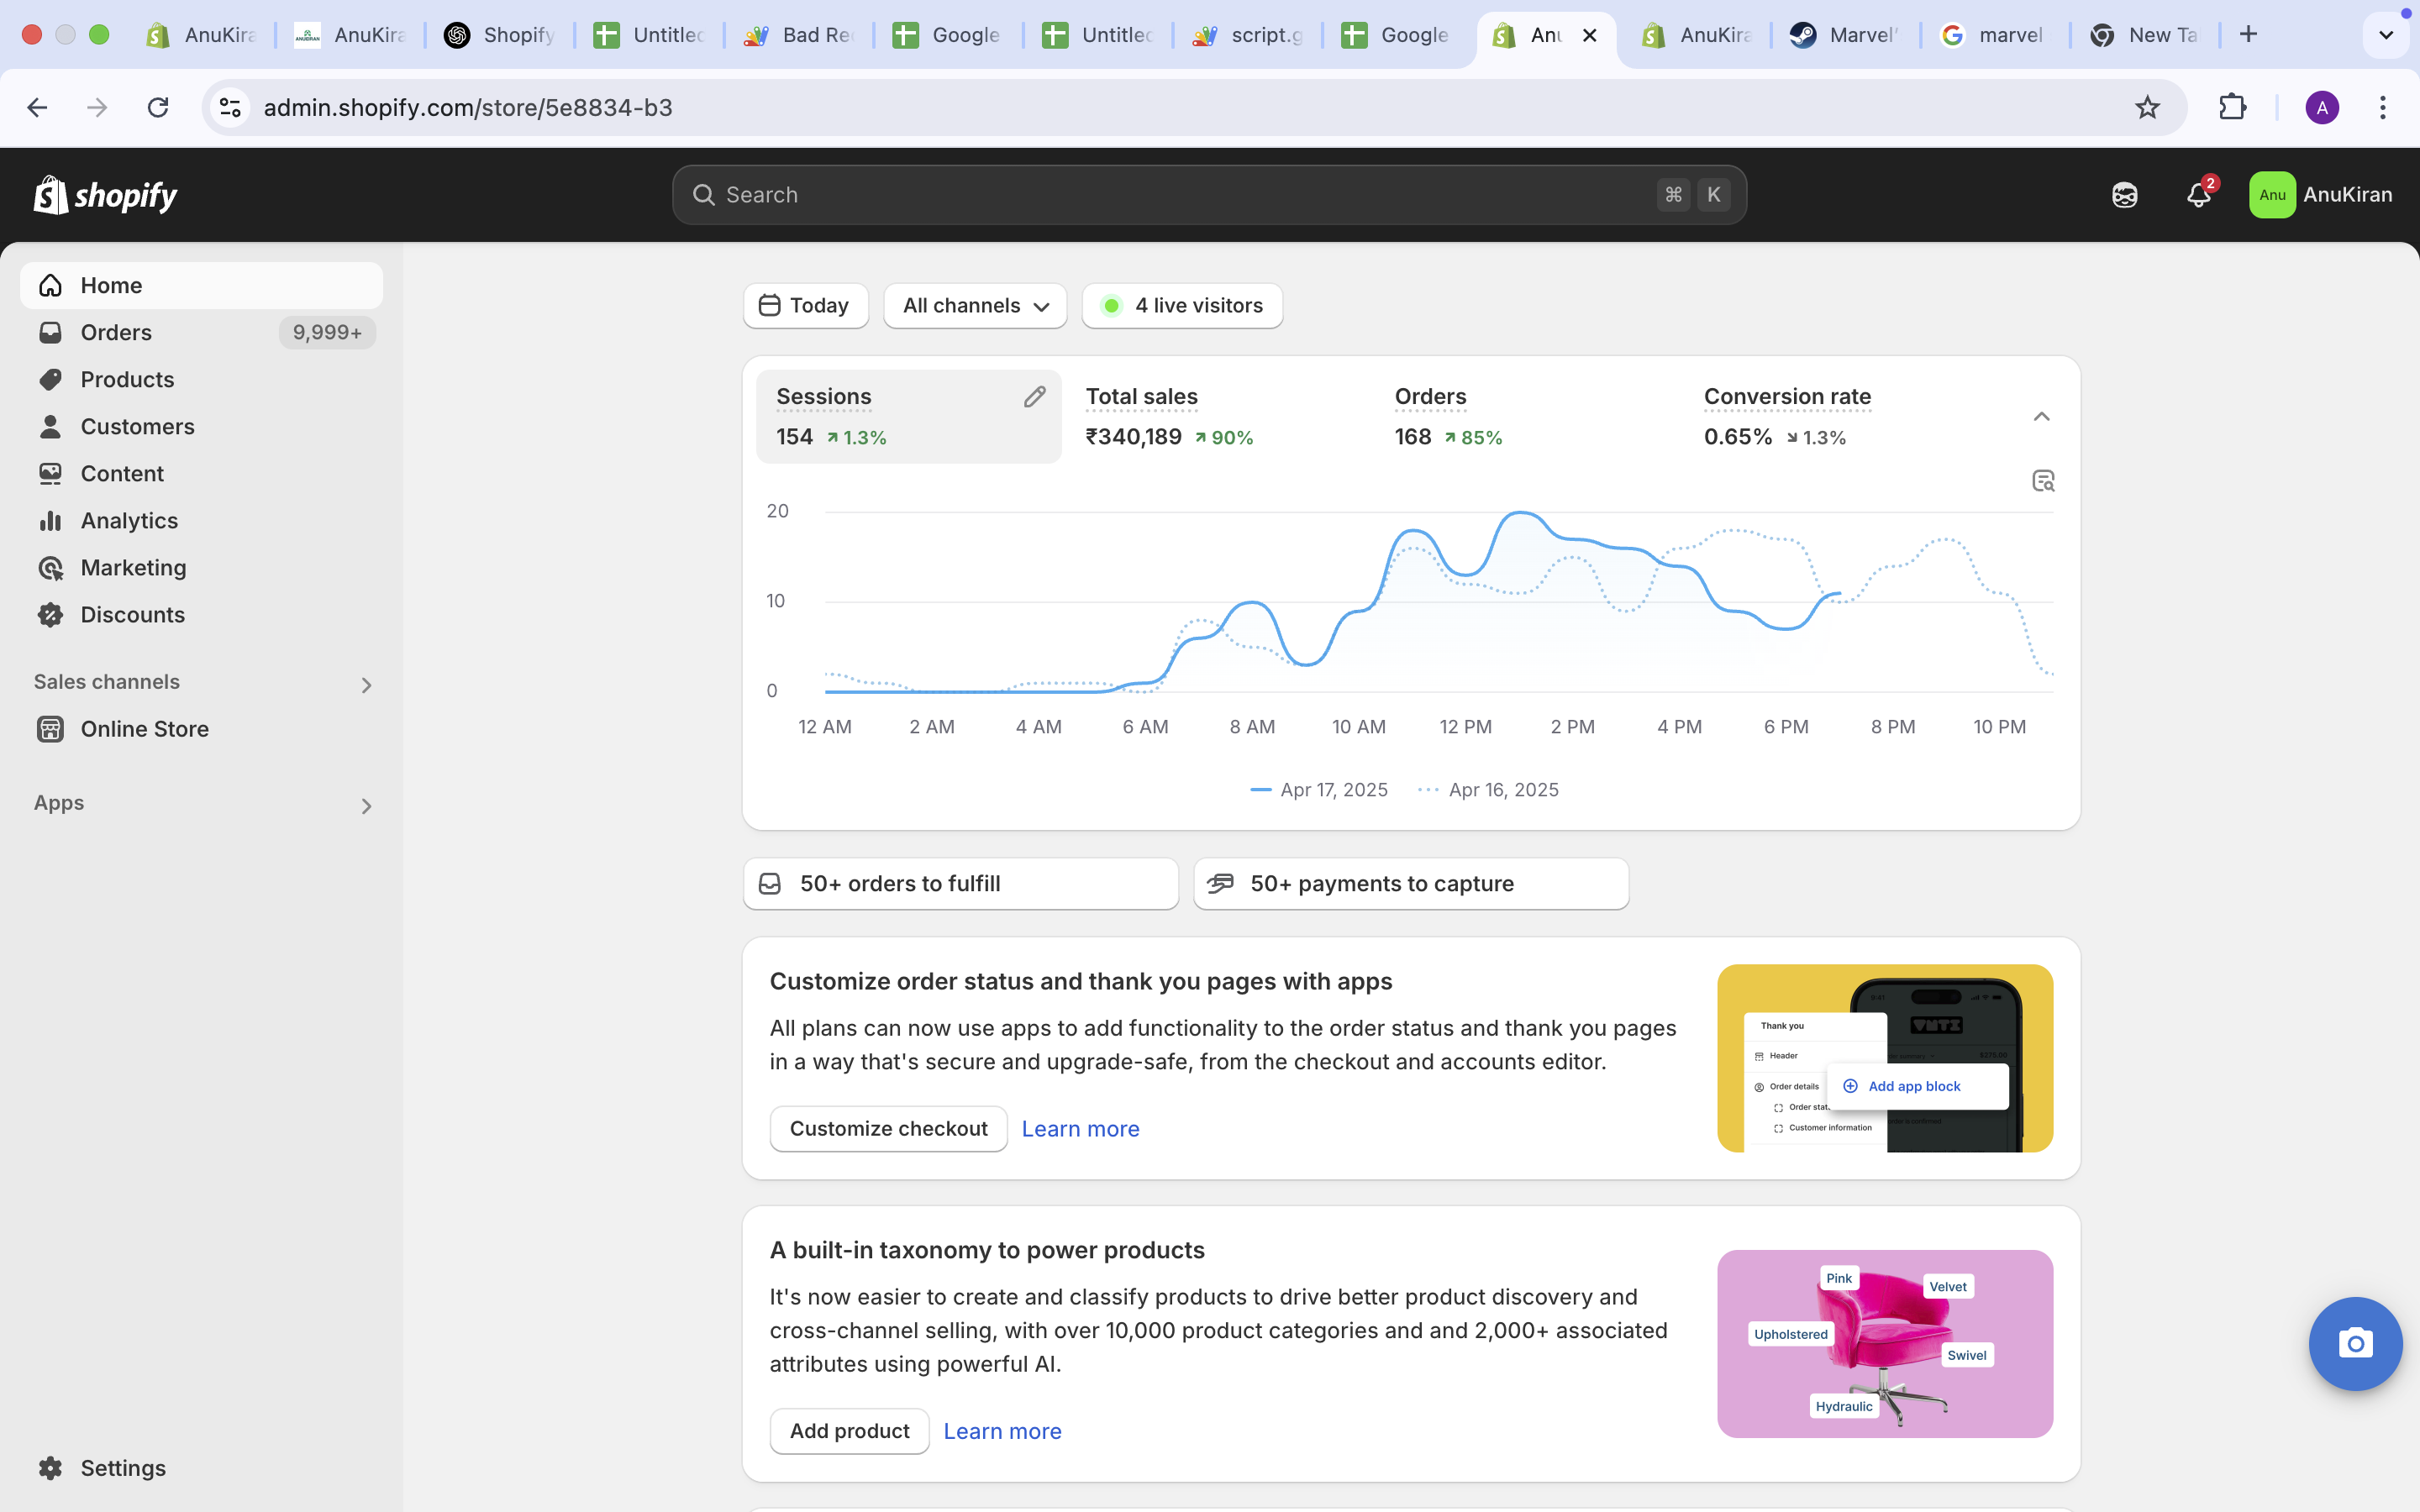Open the All channels dropdown

point(973,305)
